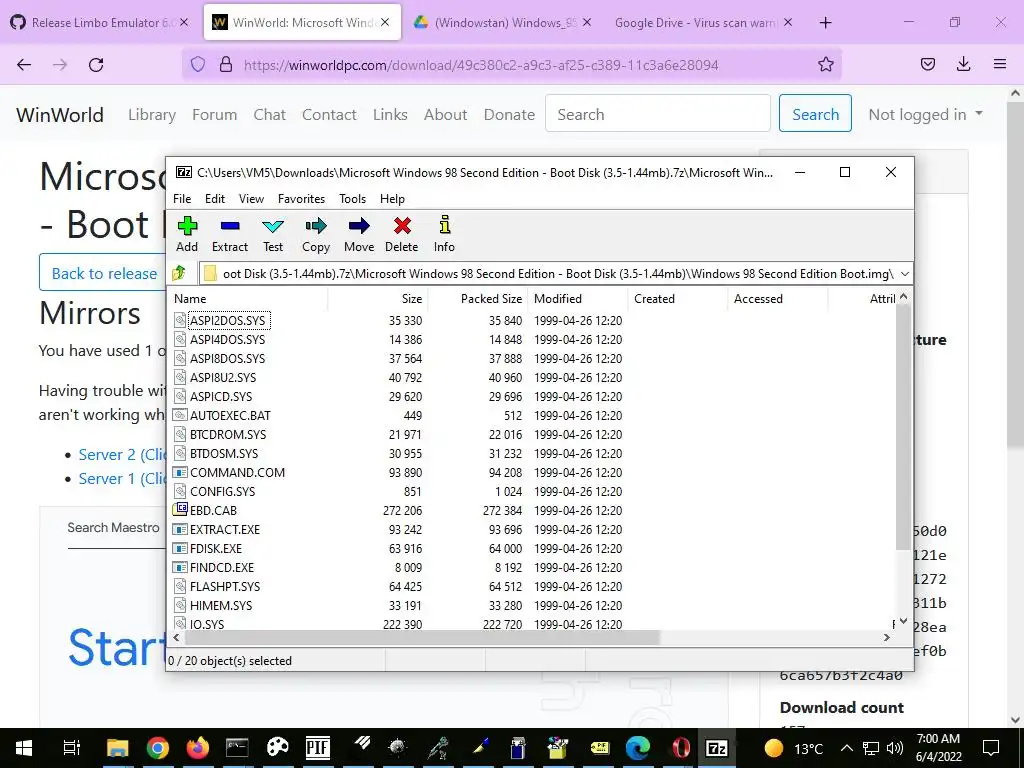Click the WinWorld search input field

click(658, 114)
